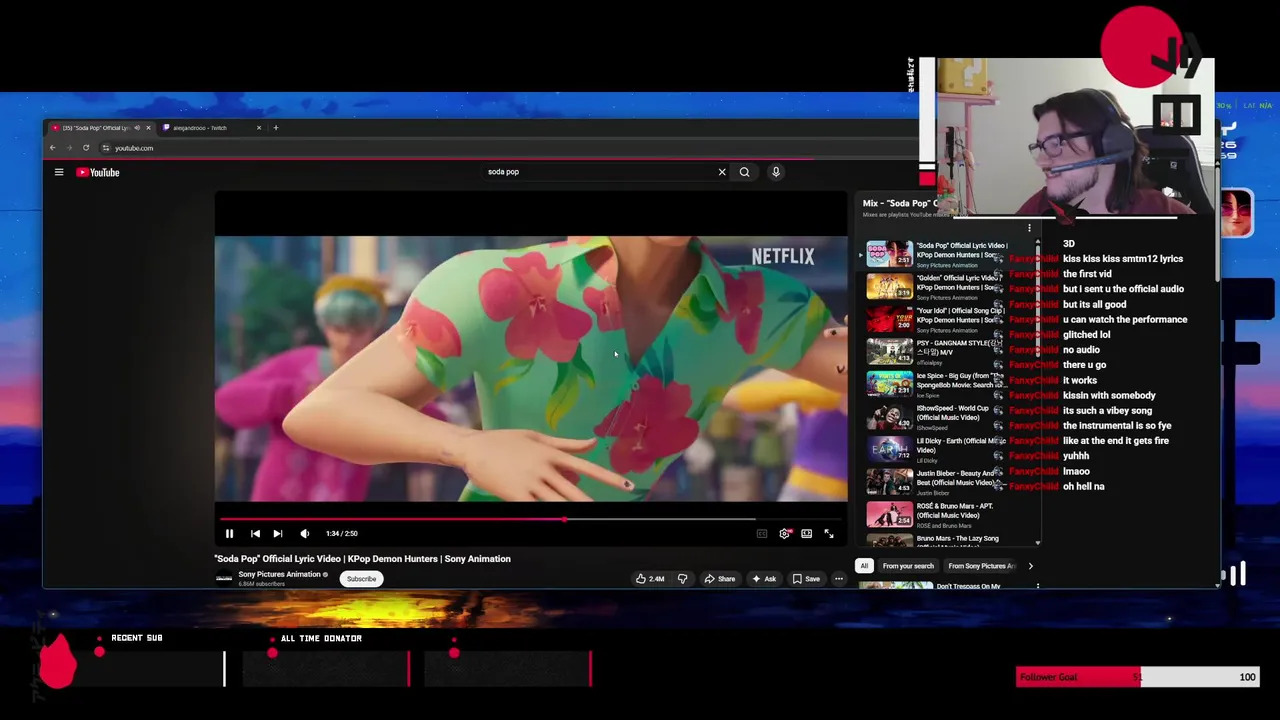Open site information icon in address bar
Screen dimensions: 1280x720
point(106,148)
